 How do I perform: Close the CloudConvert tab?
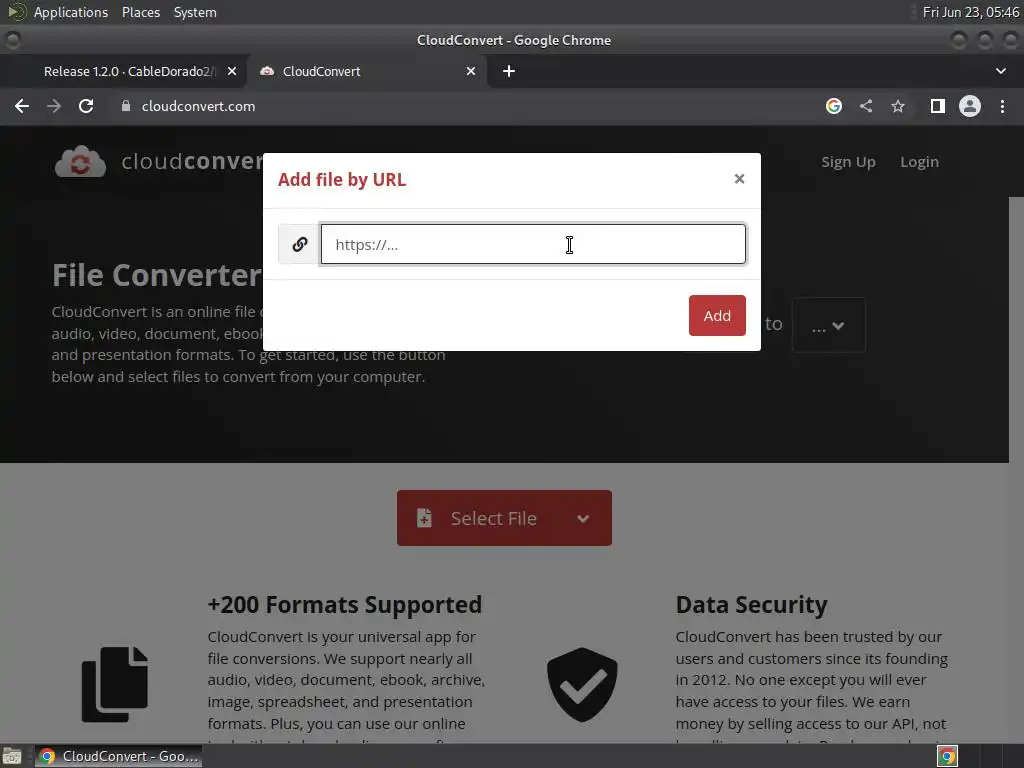(471, 71)
